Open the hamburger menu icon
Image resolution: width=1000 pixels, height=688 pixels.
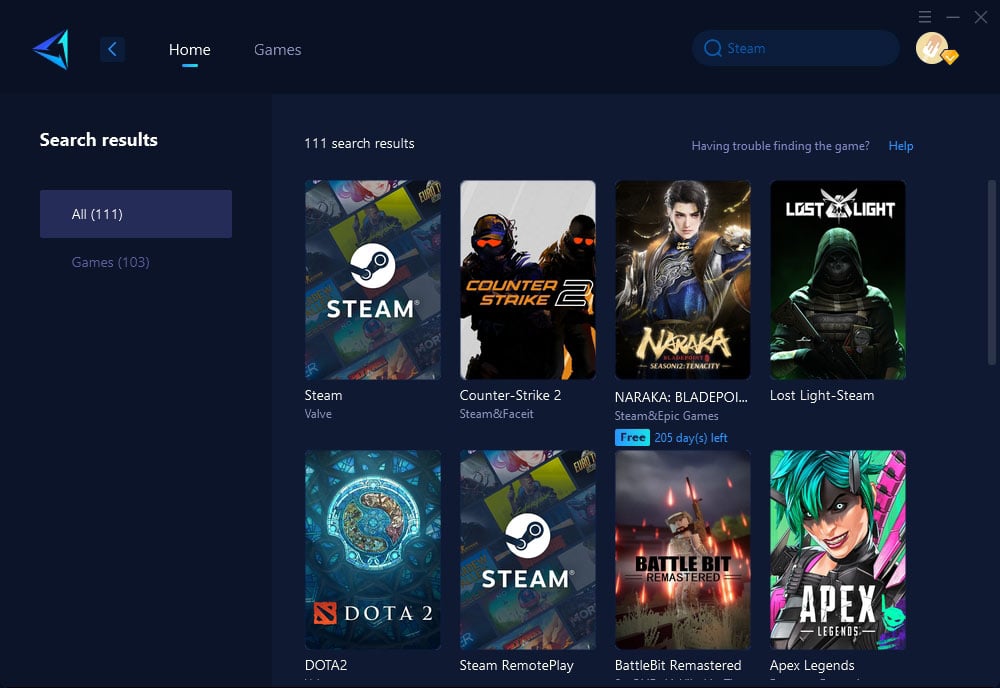pyautogui.click(x=925, y=17)
